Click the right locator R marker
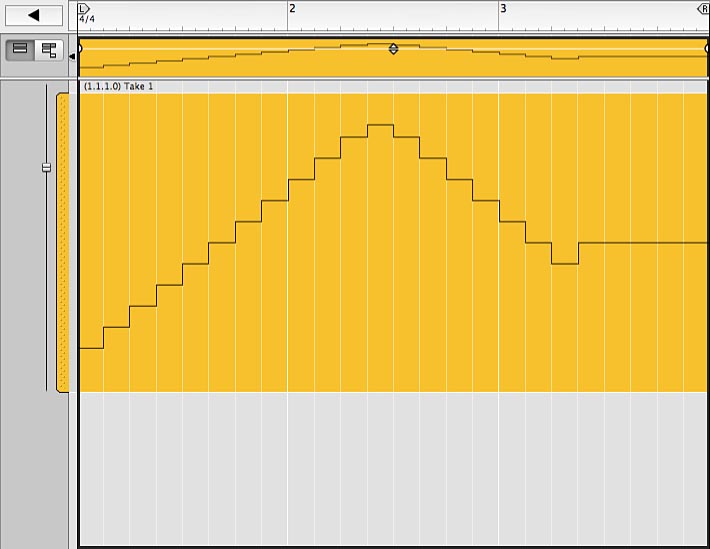Viewport: 710px width, 549px height. click(x=702, y=8)
